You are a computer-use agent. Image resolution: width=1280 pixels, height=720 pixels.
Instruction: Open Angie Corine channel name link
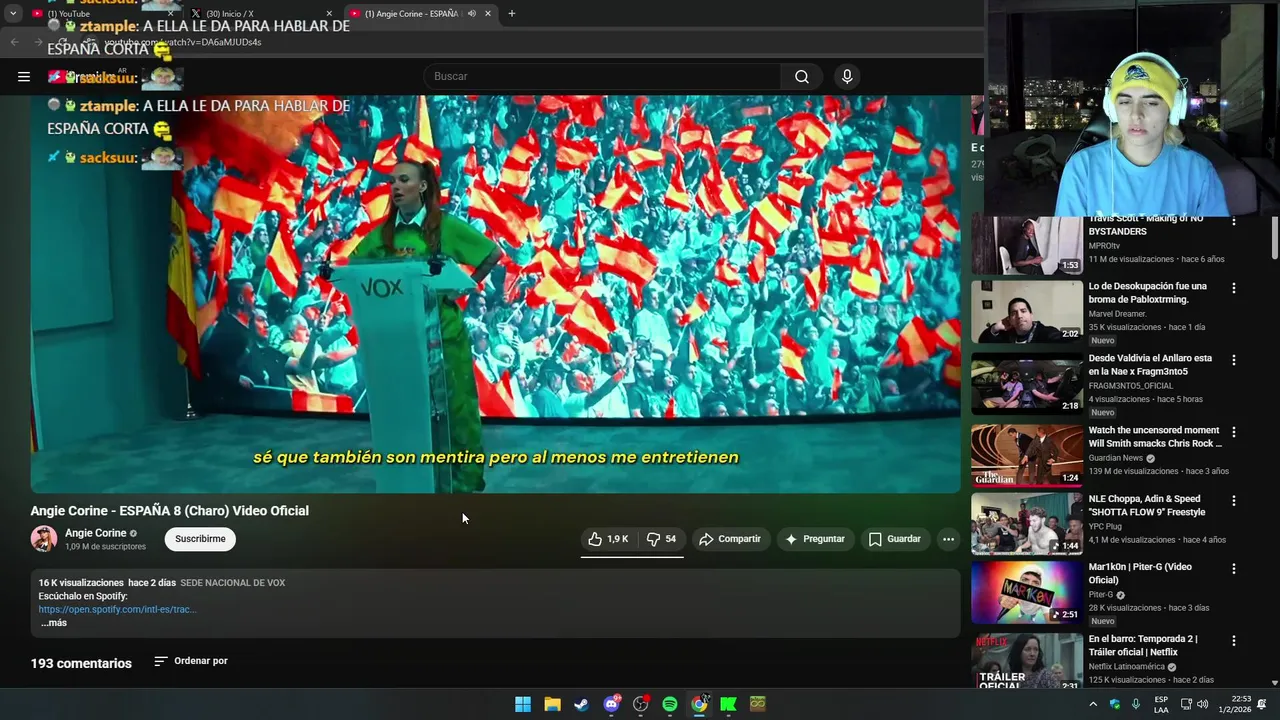pyautogui.click(x=96, y=533)
